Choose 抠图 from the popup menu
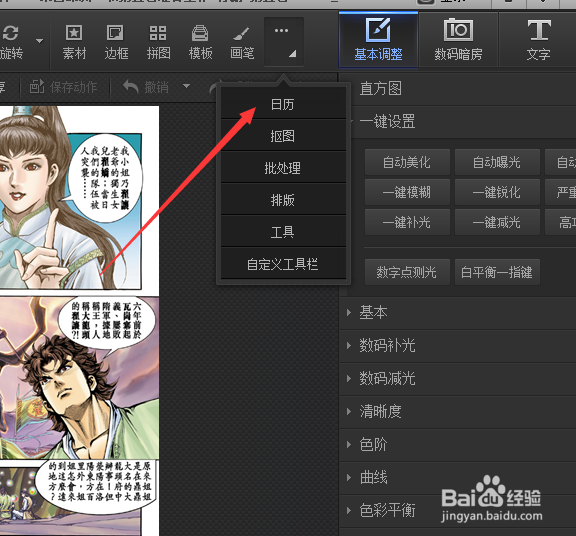576x536 pixels. pyautogui.click(x=283, y=136)
